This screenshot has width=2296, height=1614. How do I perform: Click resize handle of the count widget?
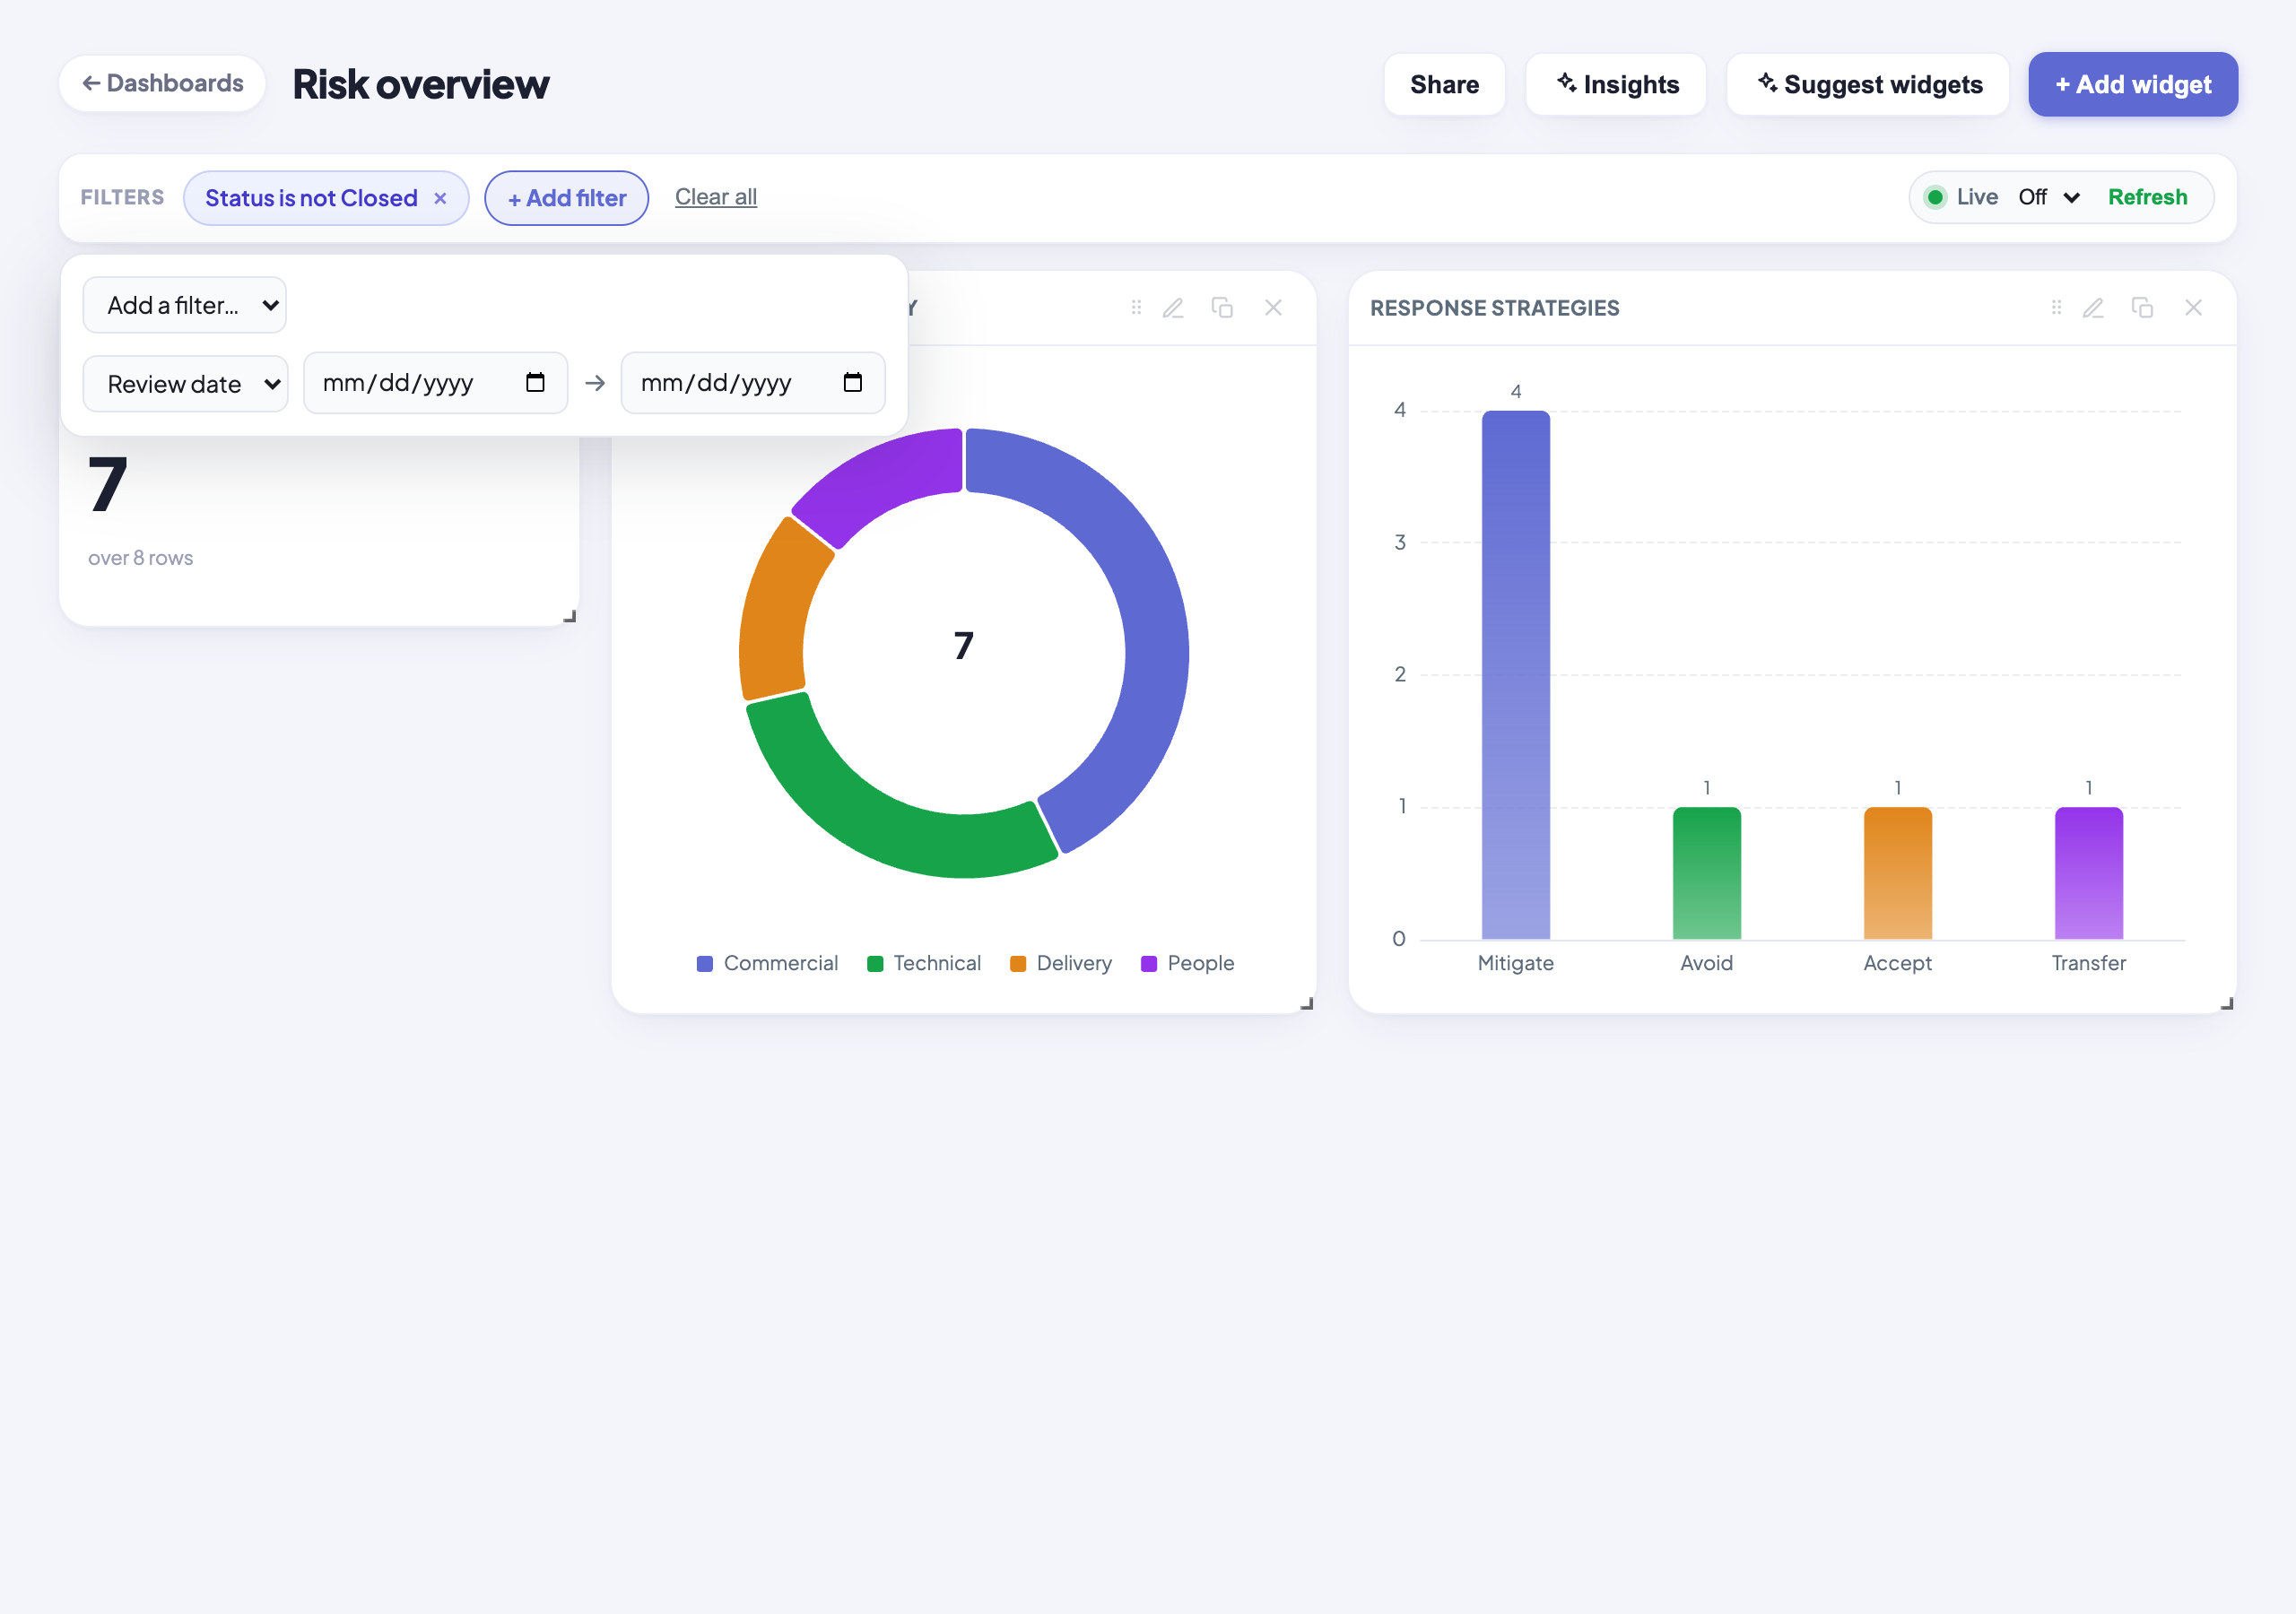coord(569,616)
